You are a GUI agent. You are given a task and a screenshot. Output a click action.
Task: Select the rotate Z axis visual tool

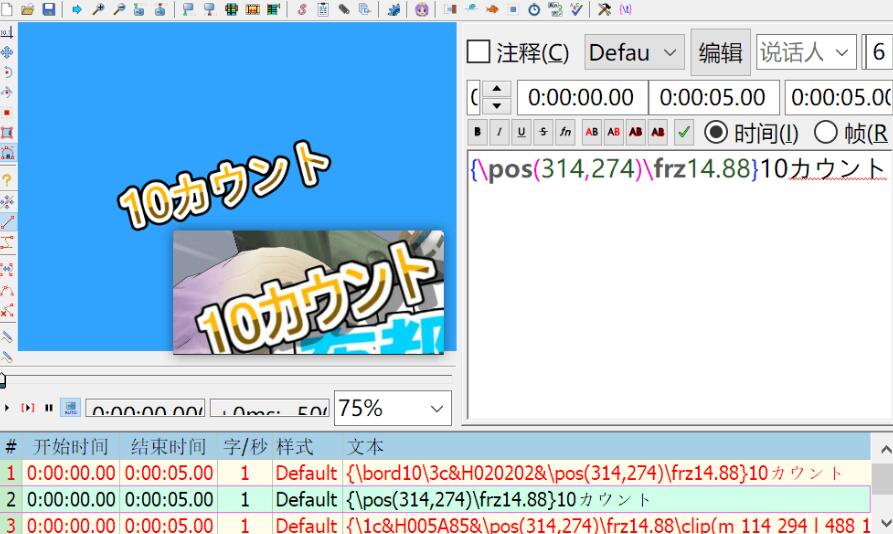point(7,72)
